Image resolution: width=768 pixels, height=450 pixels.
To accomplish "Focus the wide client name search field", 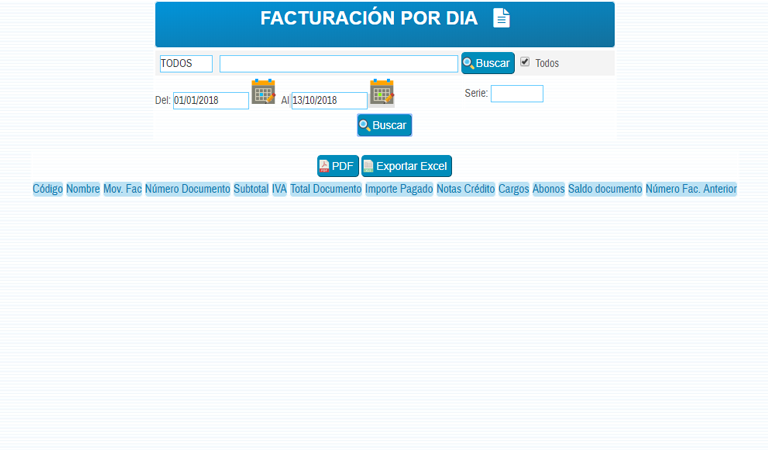I will [338, 63].
